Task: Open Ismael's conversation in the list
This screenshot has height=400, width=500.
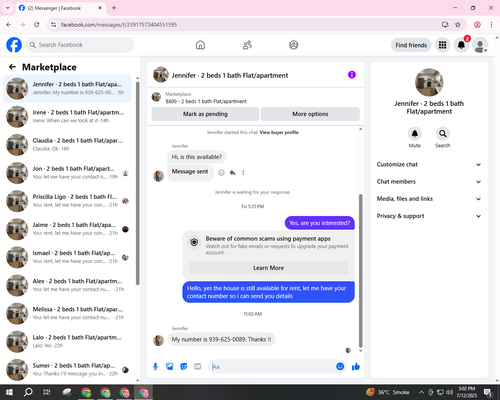Action: (x=67, y=257)
